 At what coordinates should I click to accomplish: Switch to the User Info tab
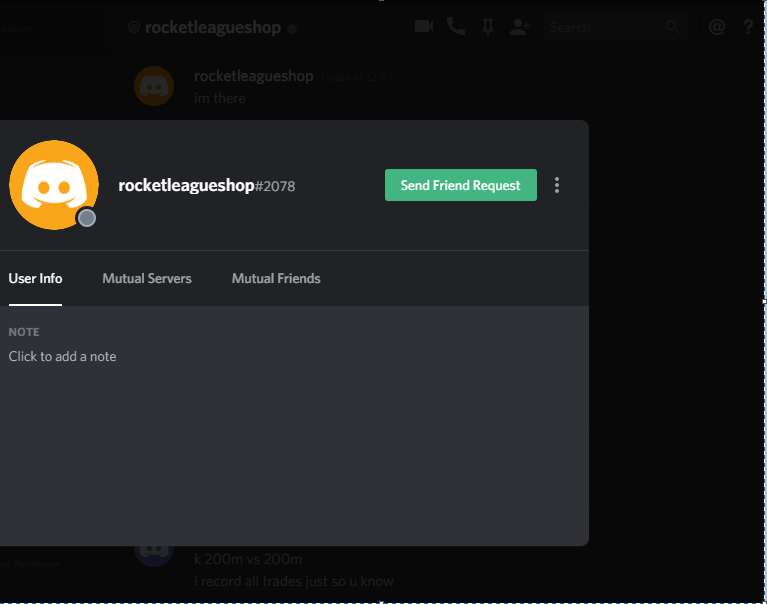pyautogui.click(x=35, y=278)
